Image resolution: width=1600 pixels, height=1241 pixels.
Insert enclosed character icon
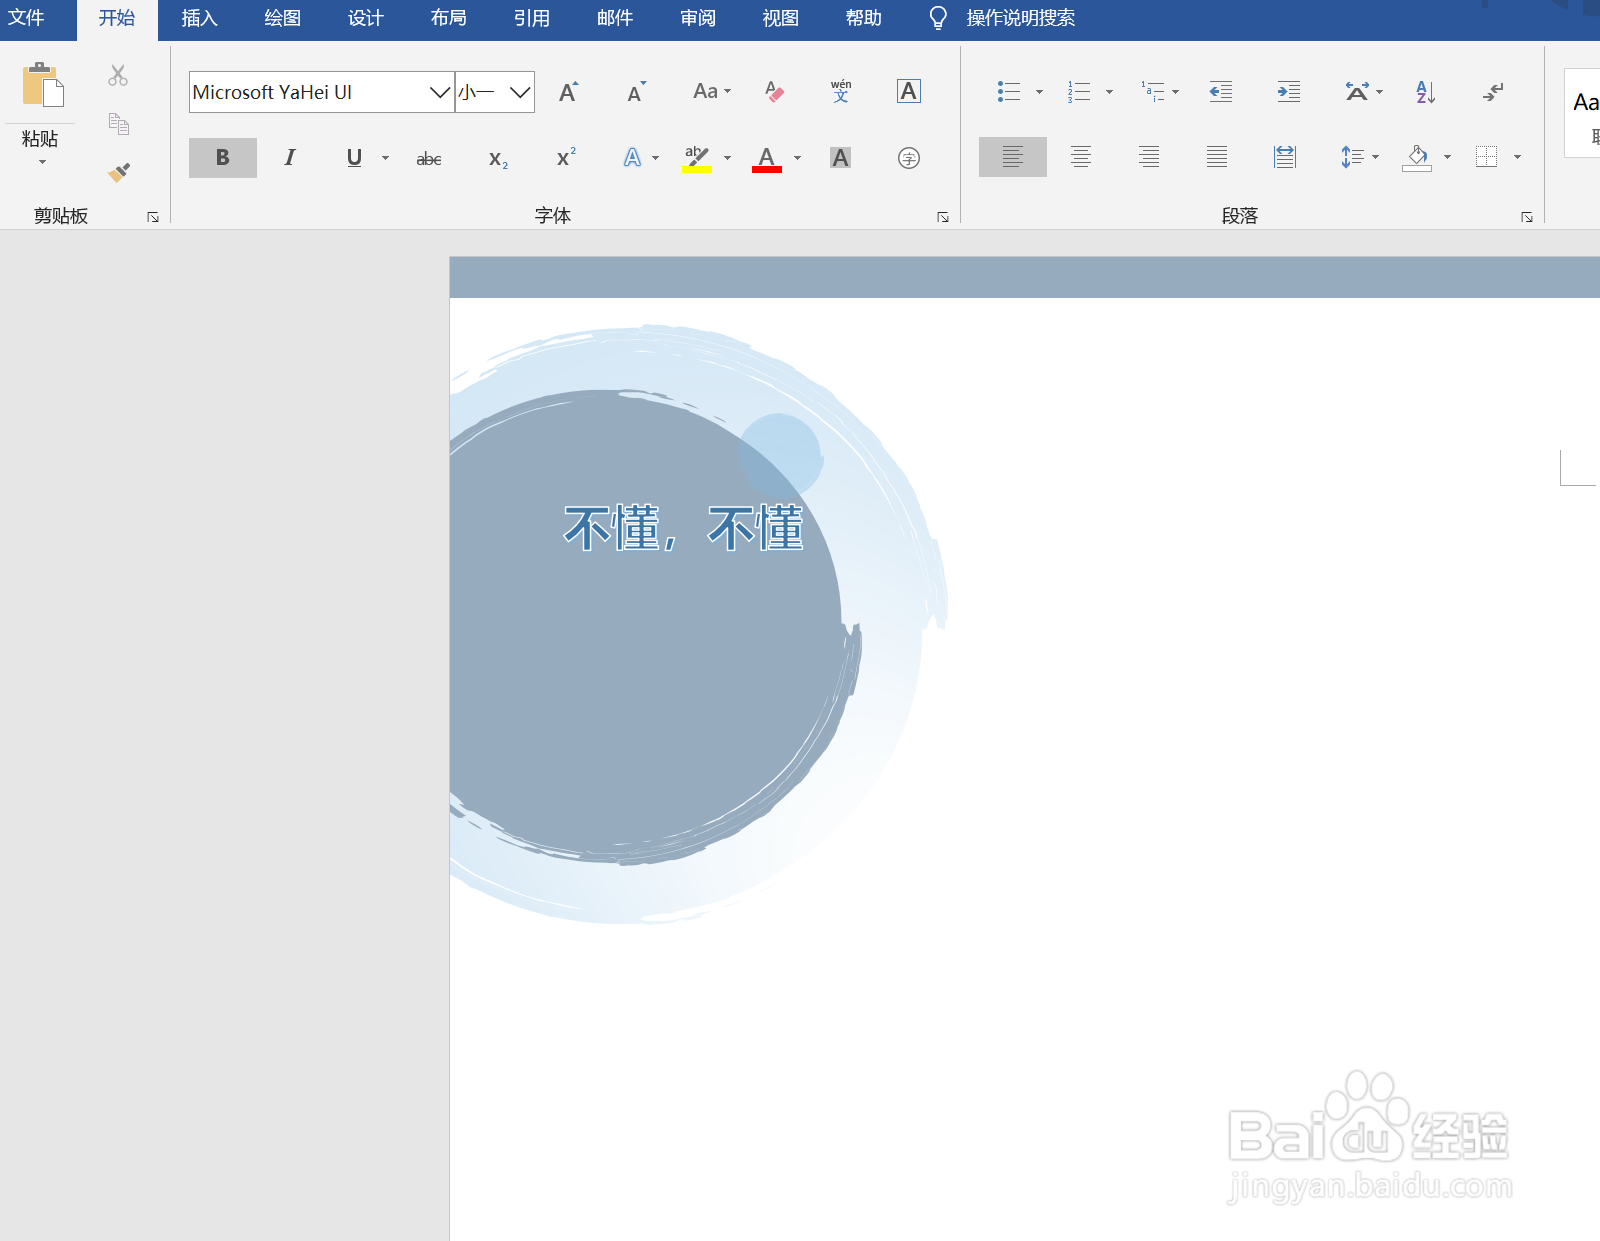click(908, 157)
